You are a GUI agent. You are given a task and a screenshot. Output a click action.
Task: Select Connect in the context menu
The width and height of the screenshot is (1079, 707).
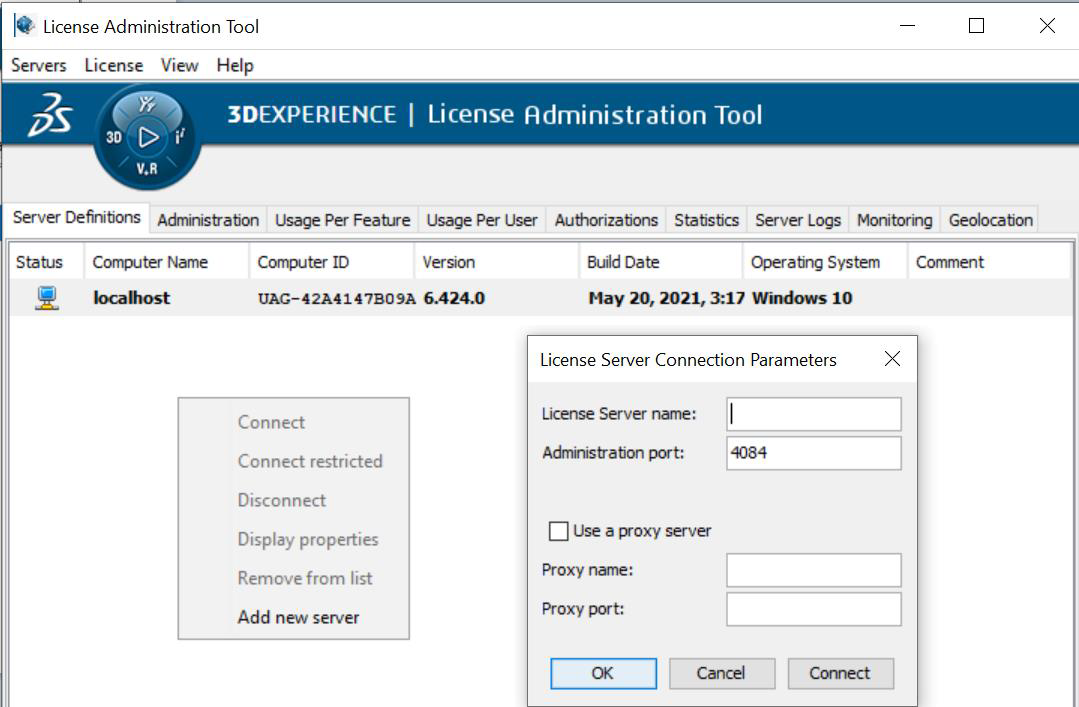[x=271, y=423]
